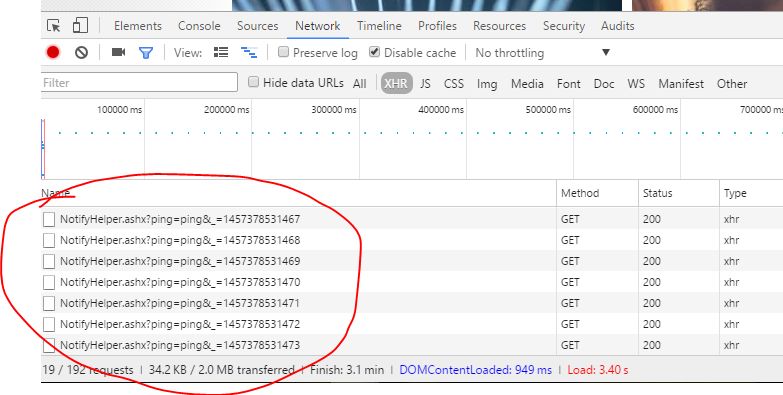783x395 pixels.
Task: Click the Filter text input field
Action: click(x=139, y=82)
